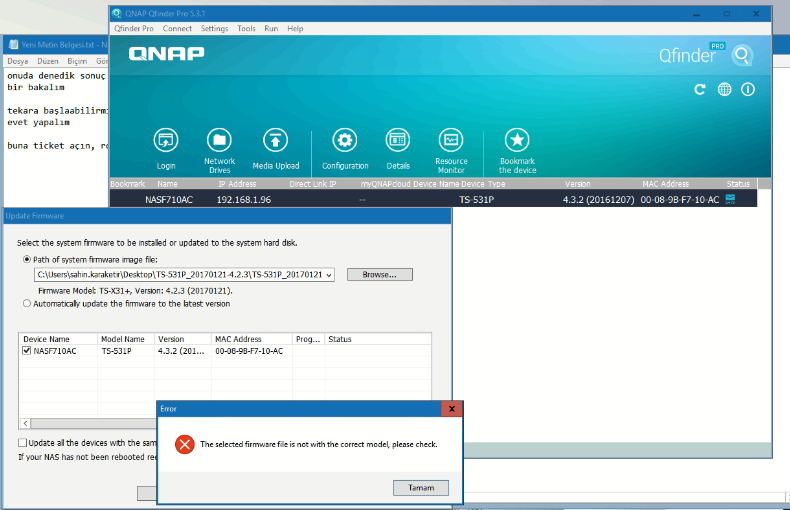The image size is (790, 510).
Task: Sort by Device Name column in update list
Action: (58, 339)
